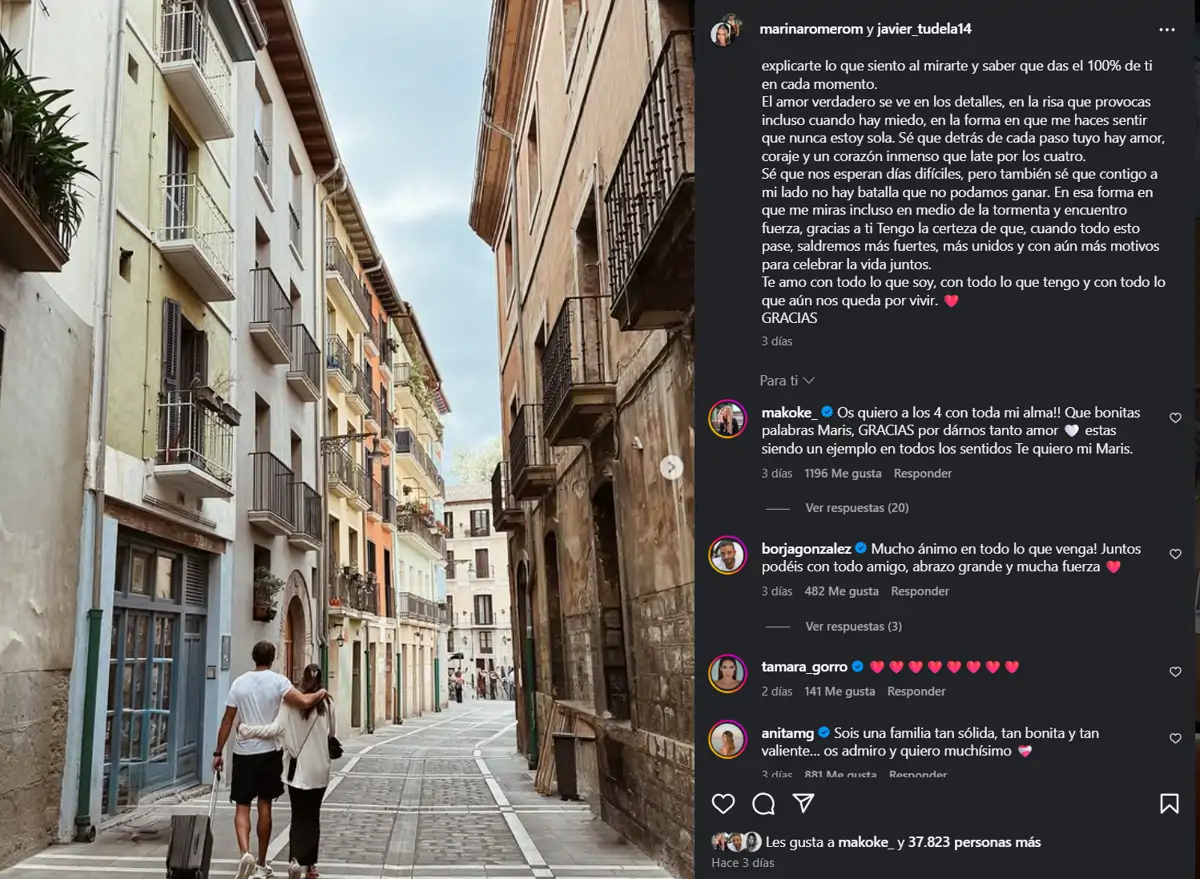Open the three-dot more options menu

(x=1167, y=30)
